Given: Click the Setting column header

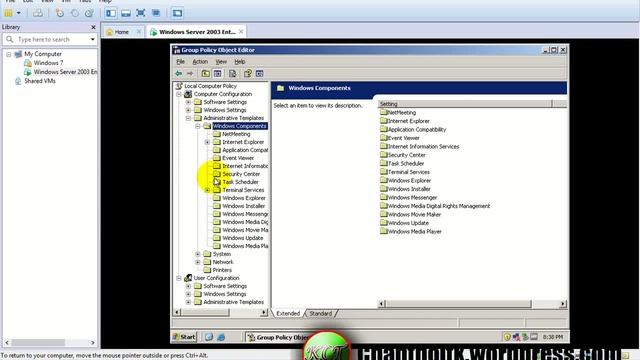Looking at the screenshot, I should [465, 104].
